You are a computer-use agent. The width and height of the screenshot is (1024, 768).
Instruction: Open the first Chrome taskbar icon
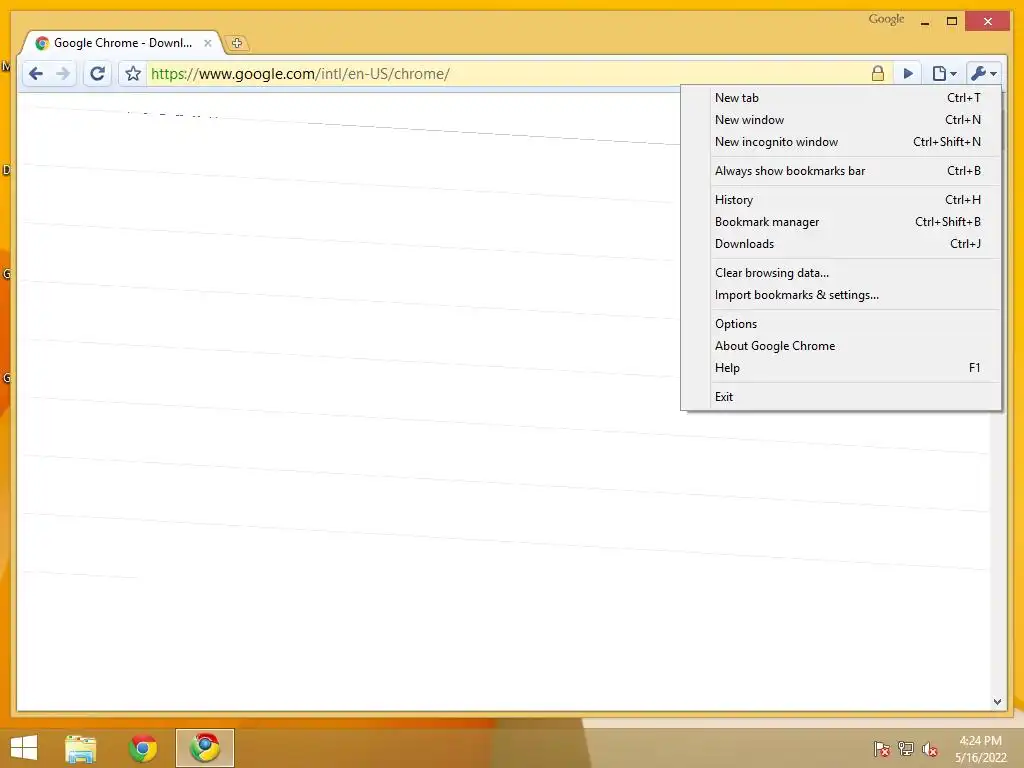pyautogui.click(x=143, y=748)
